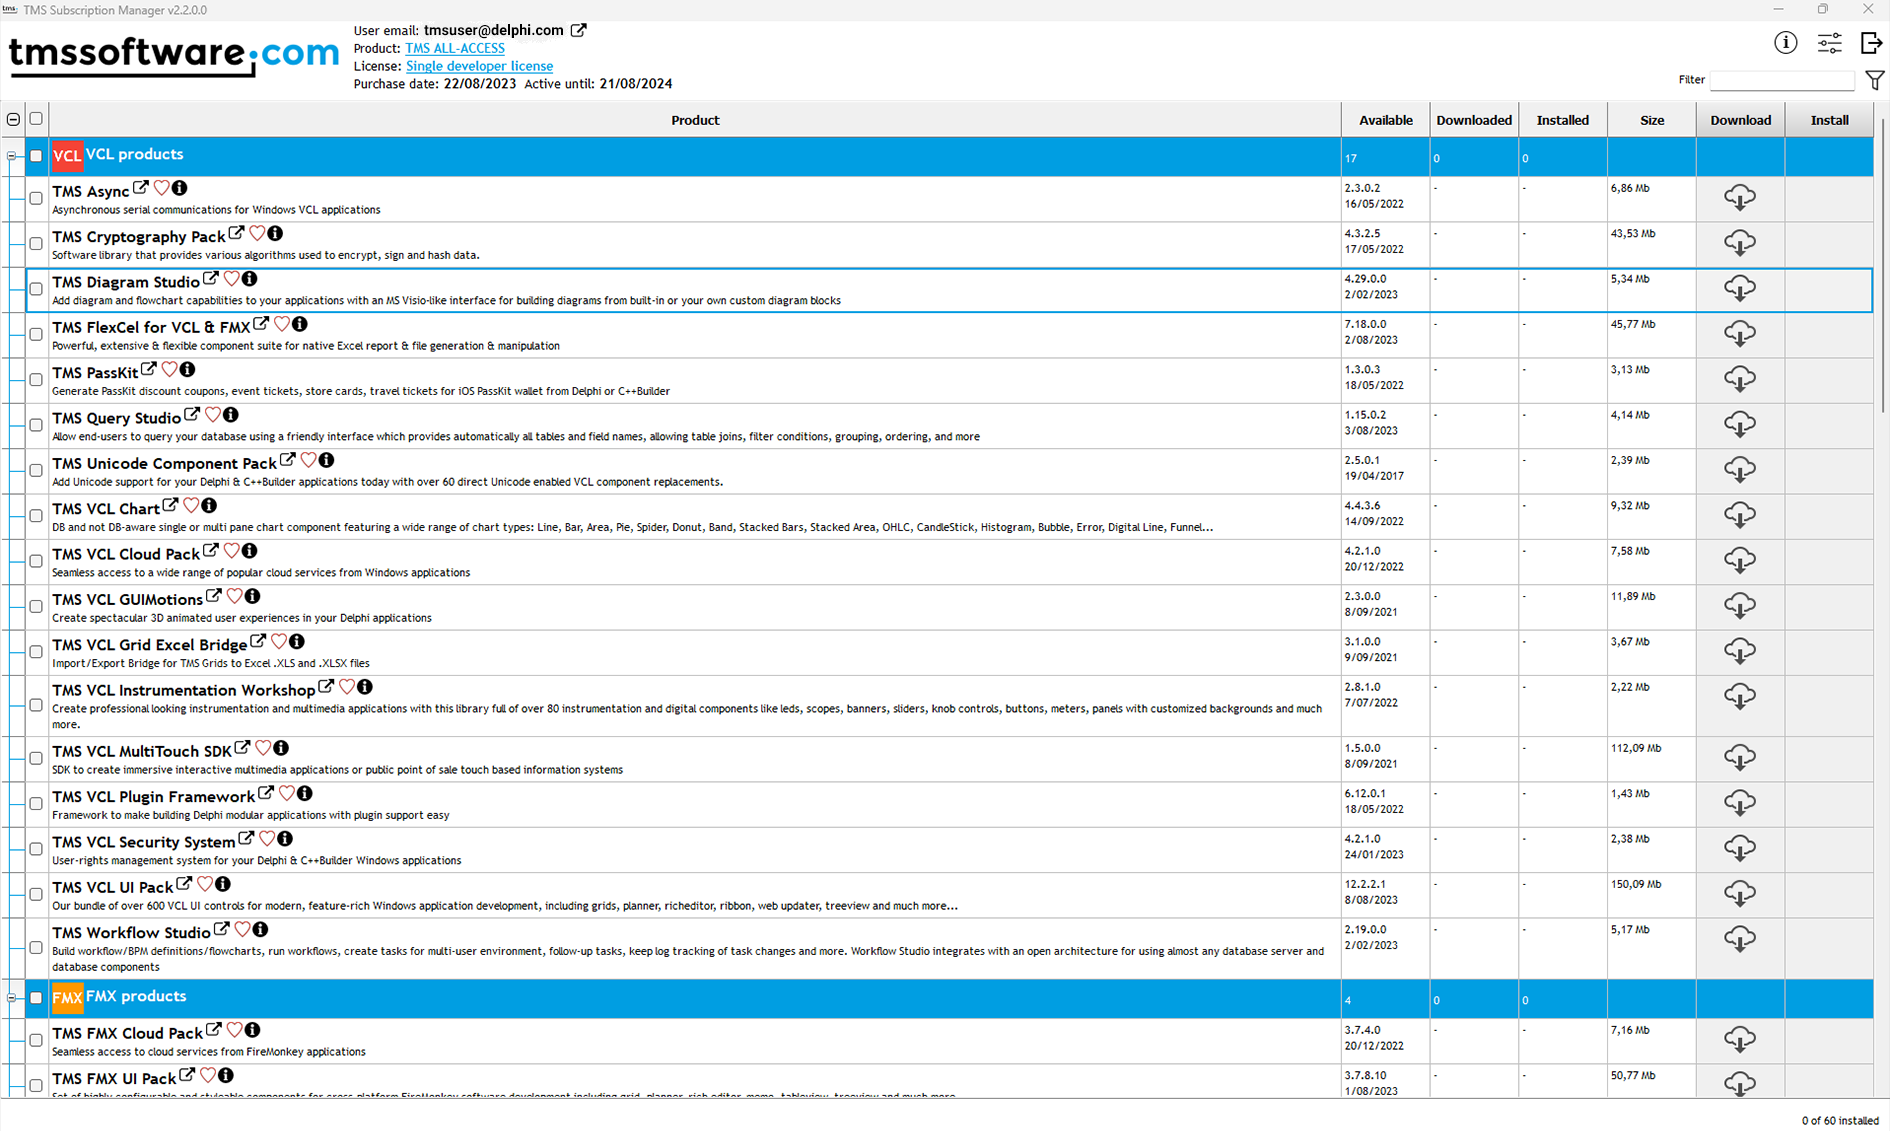Click the filter funnel icon
The image size is (1890, 1131).
pyautogui.click(x=1875, y=80)
